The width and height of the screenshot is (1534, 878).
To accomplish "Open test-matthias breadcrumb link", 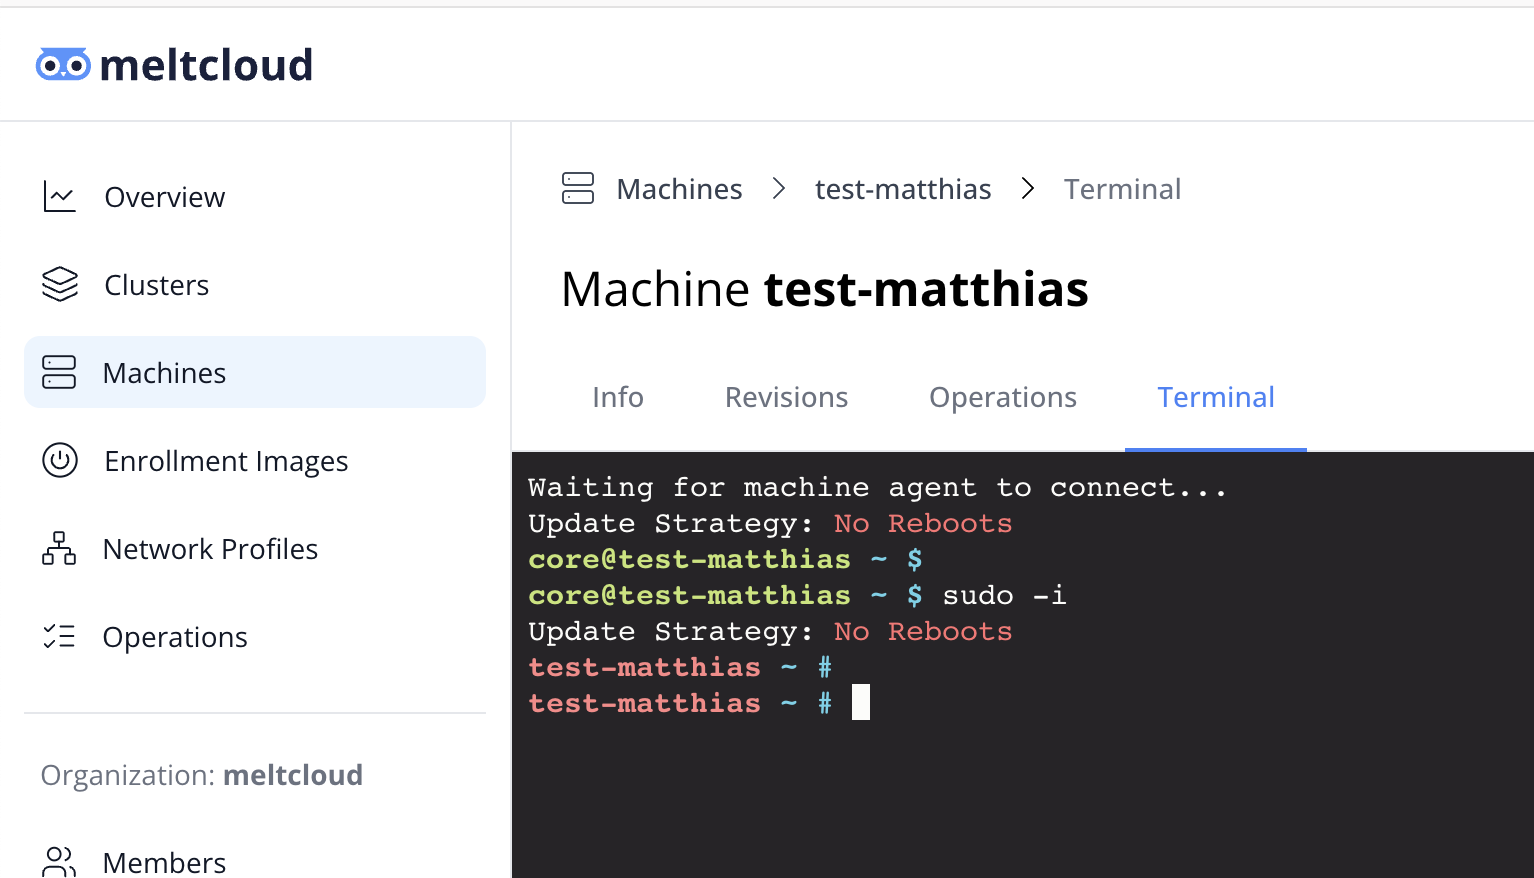I will 902,189.
